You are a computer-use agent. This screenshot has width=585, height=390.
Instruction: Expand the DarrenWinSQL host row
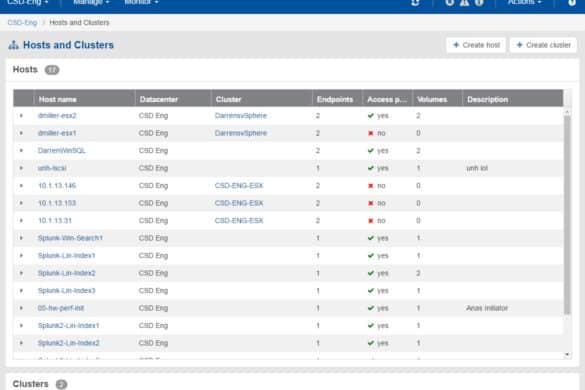point(21,151)
